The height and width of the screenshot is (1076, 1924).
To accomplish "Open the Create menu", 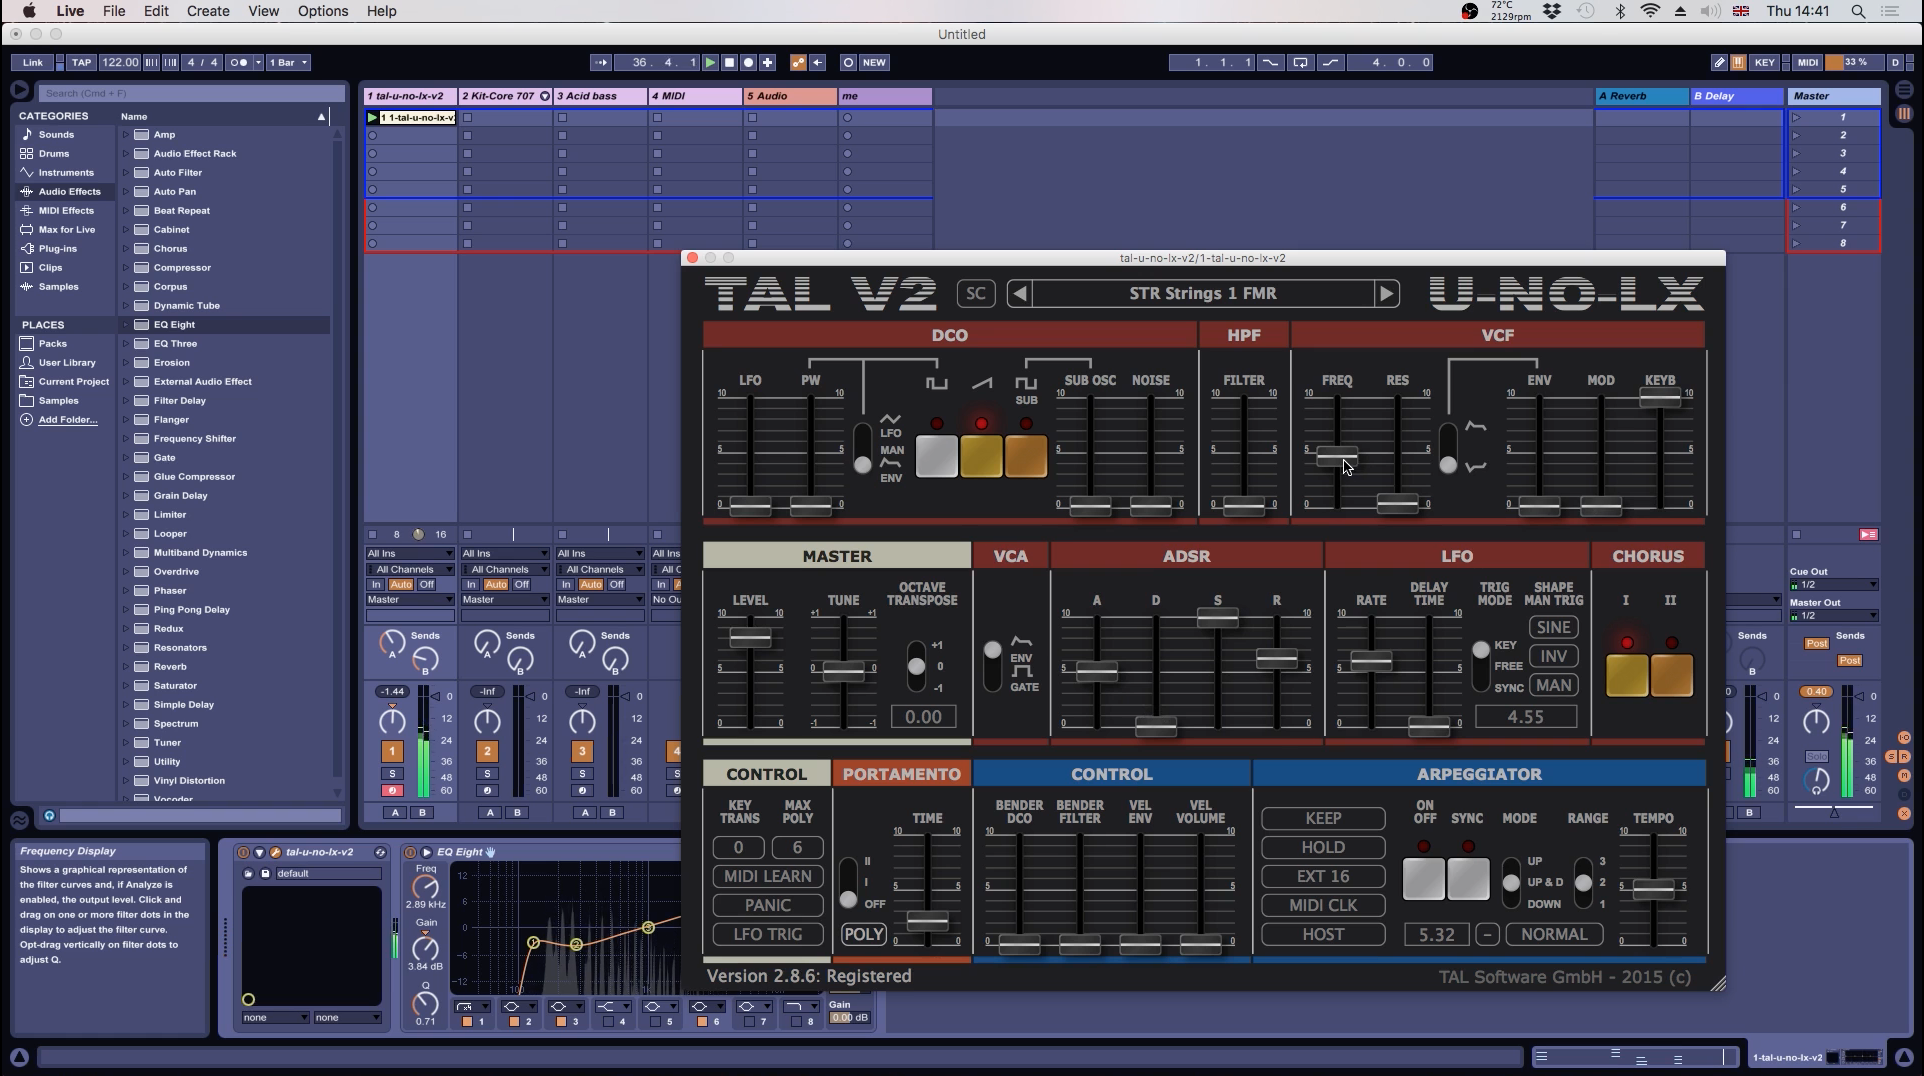I will 208,11.
